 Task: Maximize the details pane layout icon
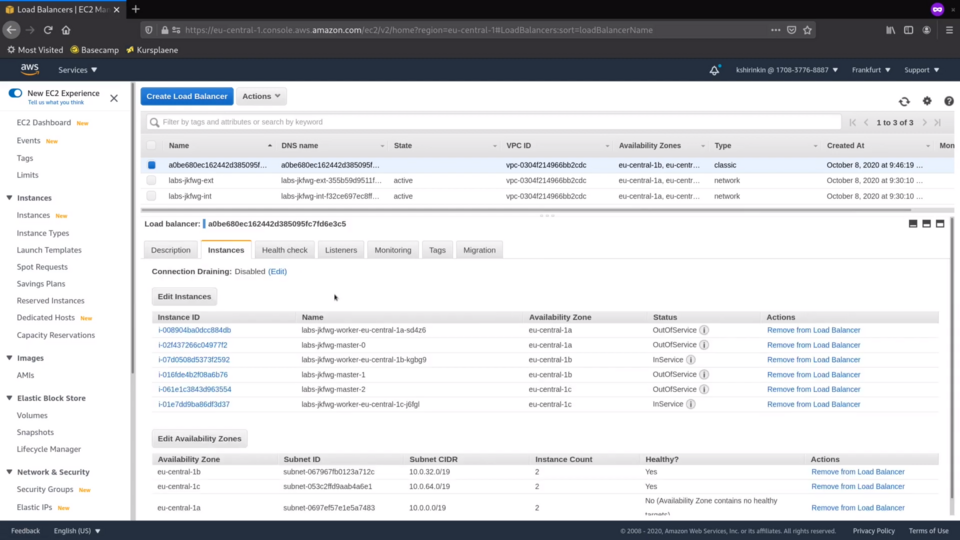(940, 224)
